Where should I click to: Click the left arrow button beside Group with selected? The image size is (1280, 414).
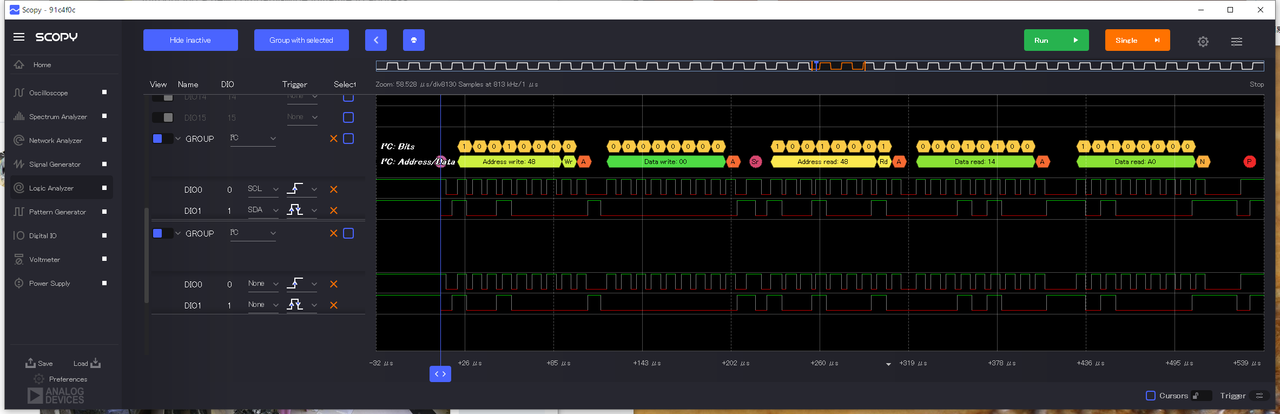376,40
